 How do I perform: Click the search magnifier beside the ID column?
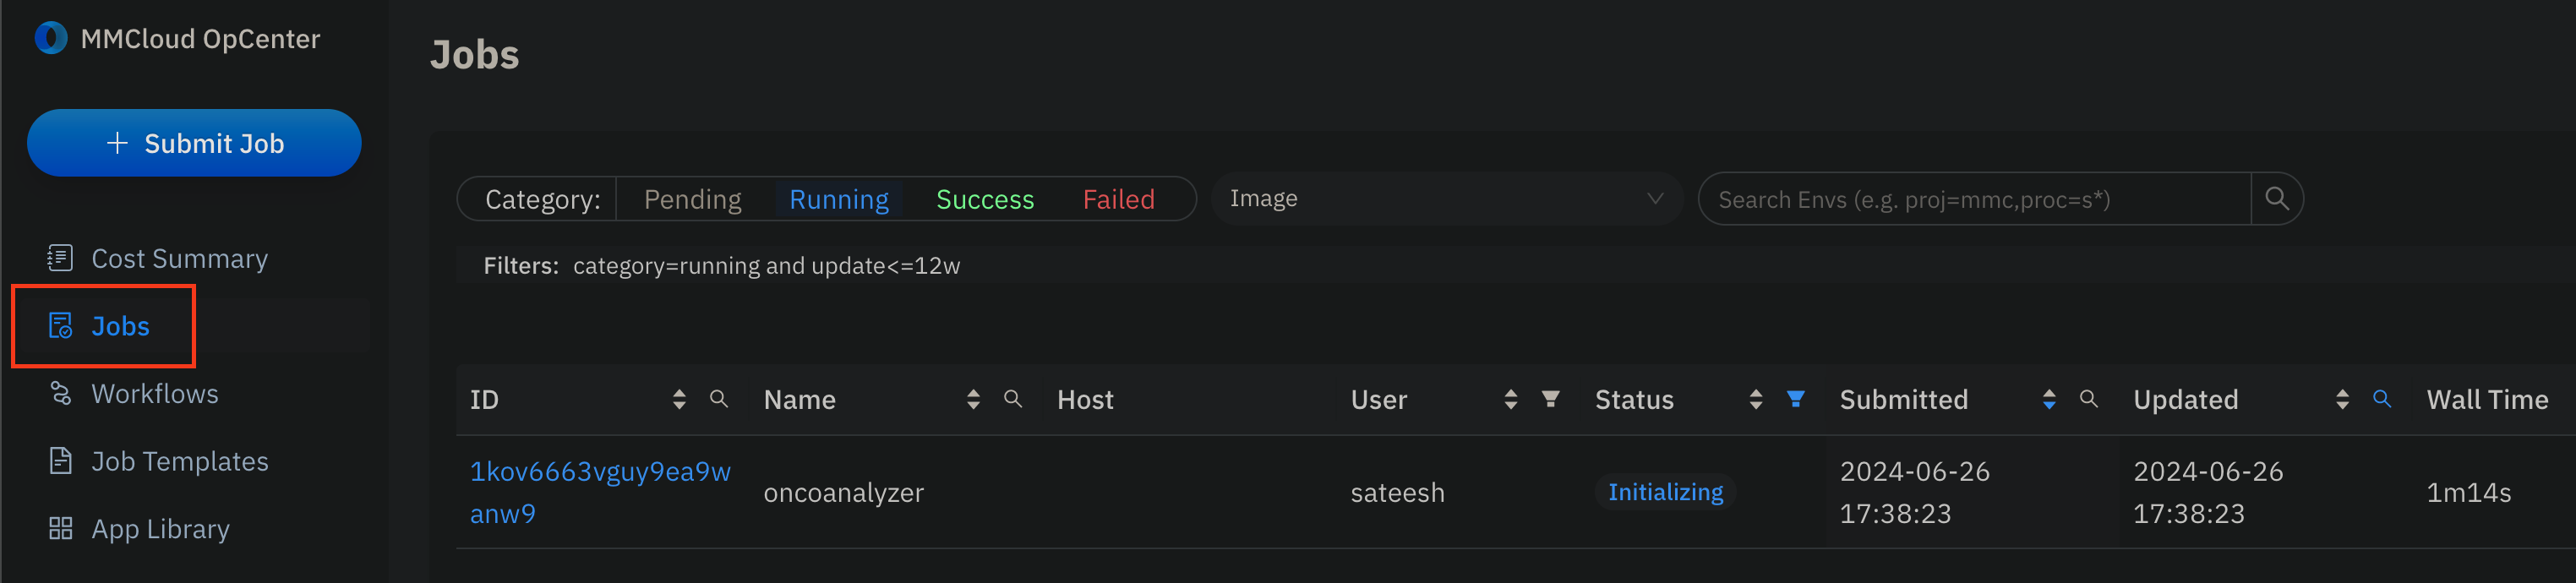pos(719,399)
